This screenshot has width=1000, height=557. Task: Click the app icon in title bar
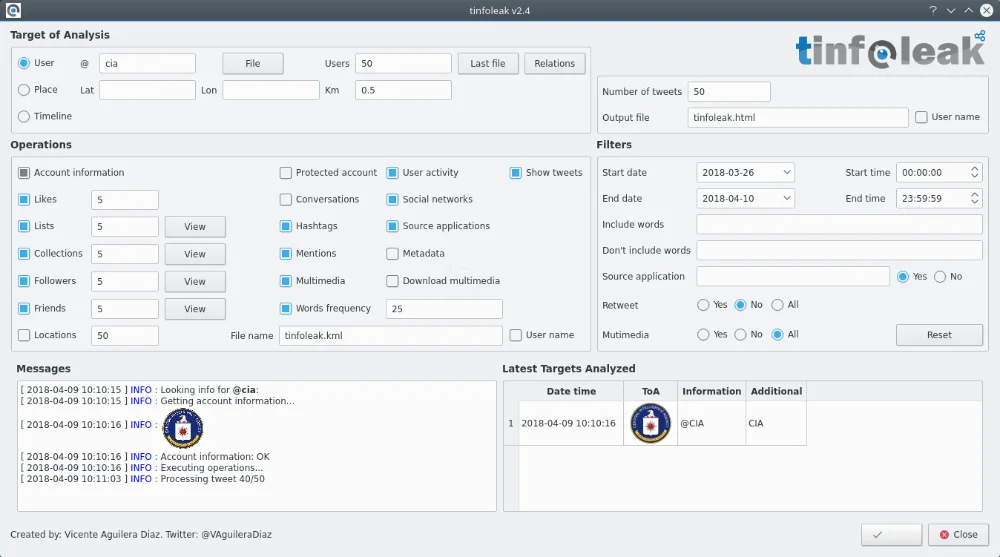(11, 10)
